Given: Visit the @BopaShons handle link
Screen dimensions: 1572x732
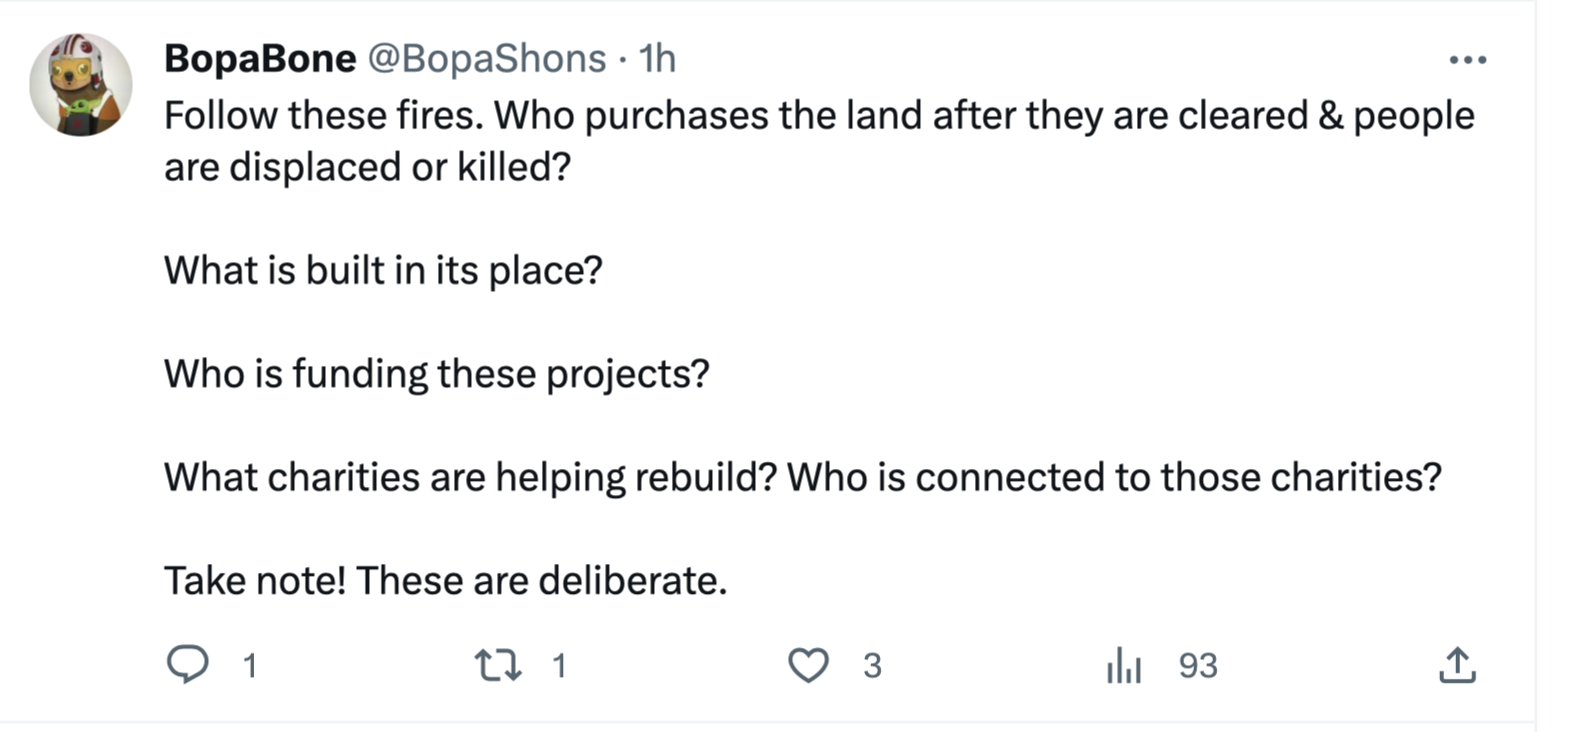Looking at the screenshot, I should pyautogui.click(x=487, y=59).
